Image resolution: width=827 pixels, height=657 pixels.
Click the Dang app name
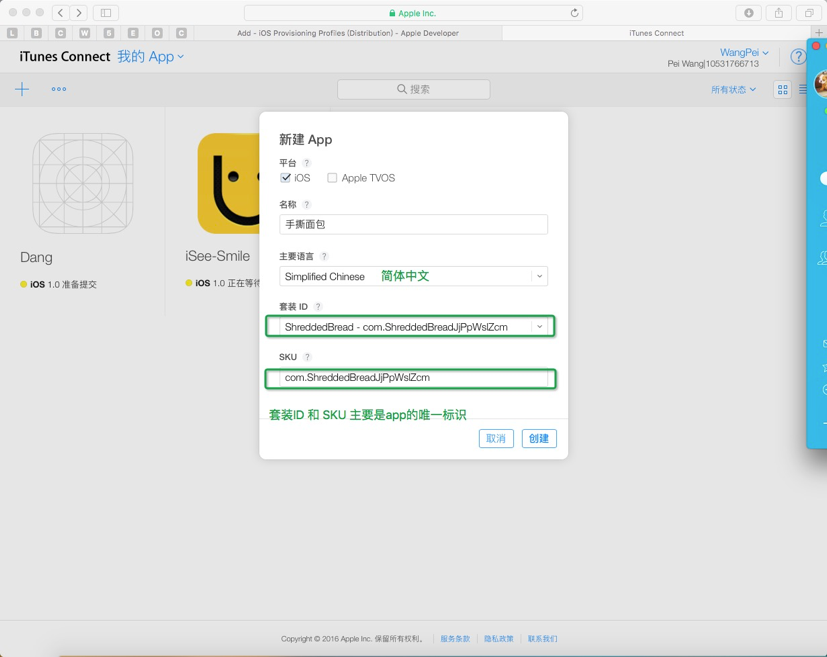click(x=36, y=257)
